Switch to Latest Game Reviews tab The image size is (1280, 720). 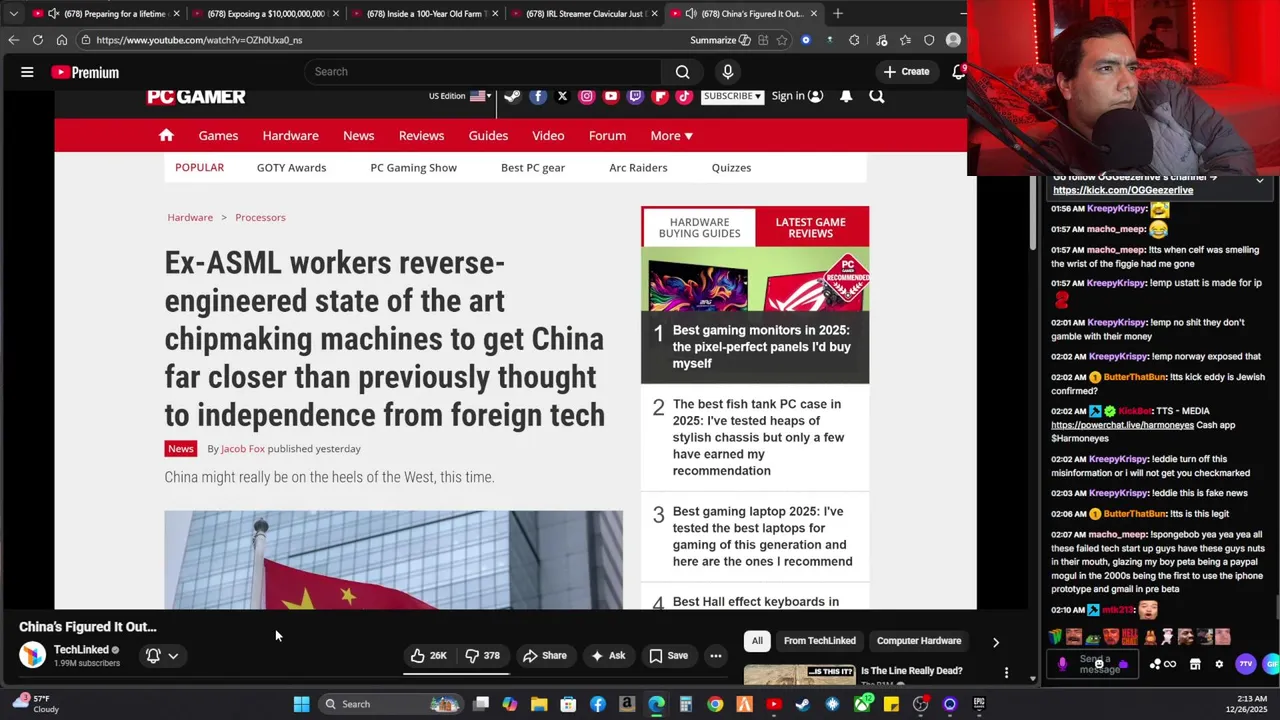(810, 228)
